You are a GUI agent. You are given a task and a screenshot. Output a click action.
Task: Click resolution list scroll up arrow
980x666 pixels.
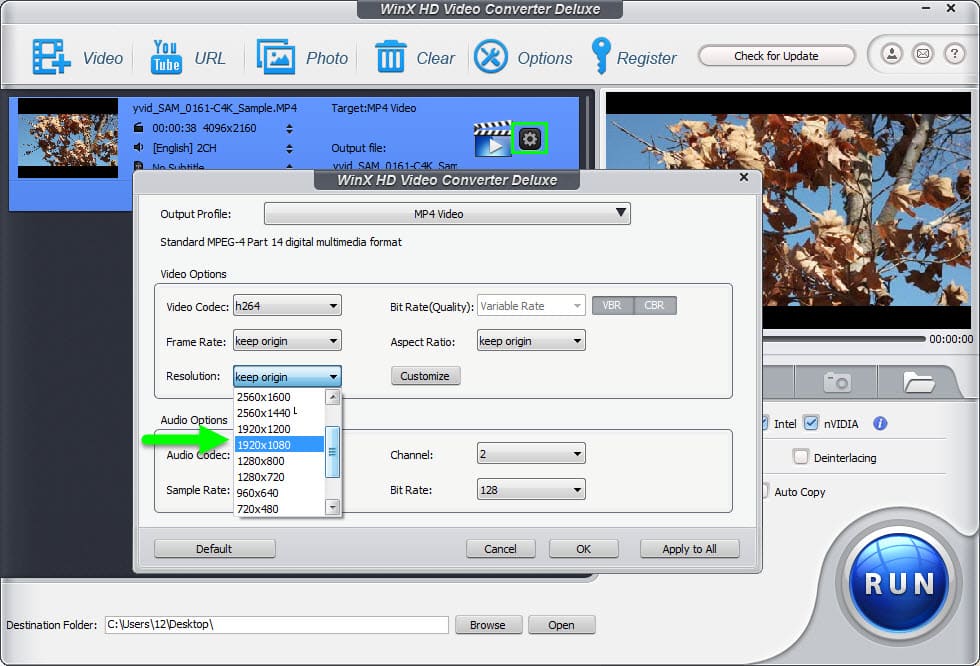pyautogui.click(x=332, y=397)
